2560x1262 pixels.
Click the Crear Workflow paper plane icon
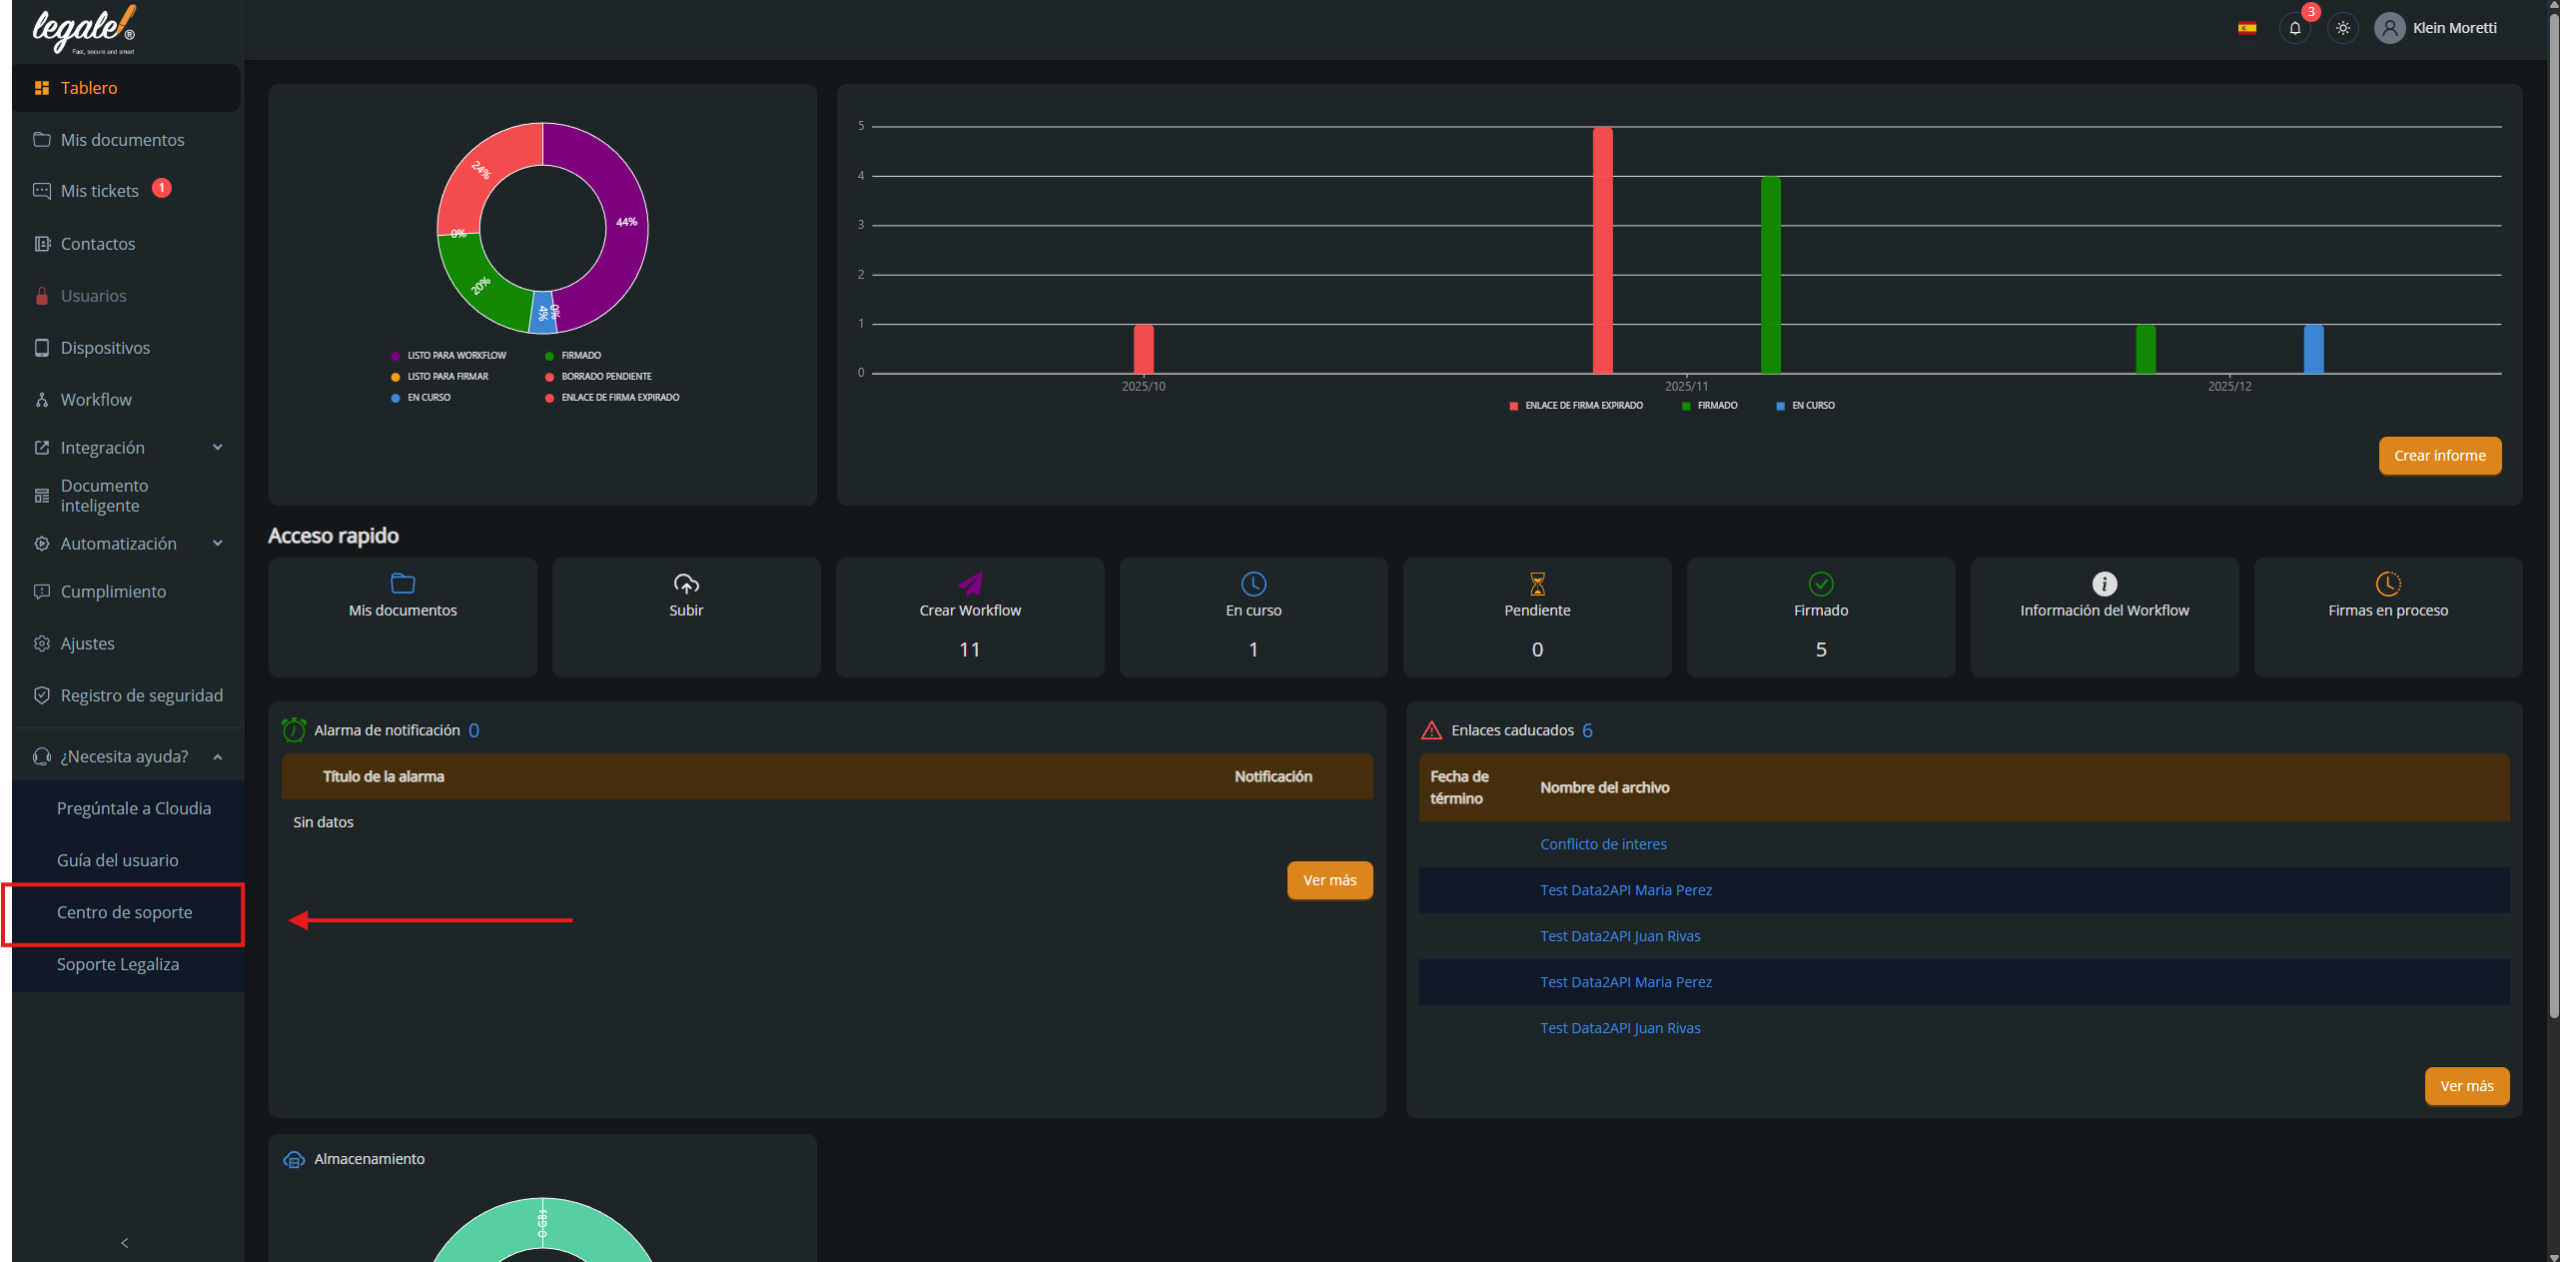pyautogui.click(x=970, y=583)
